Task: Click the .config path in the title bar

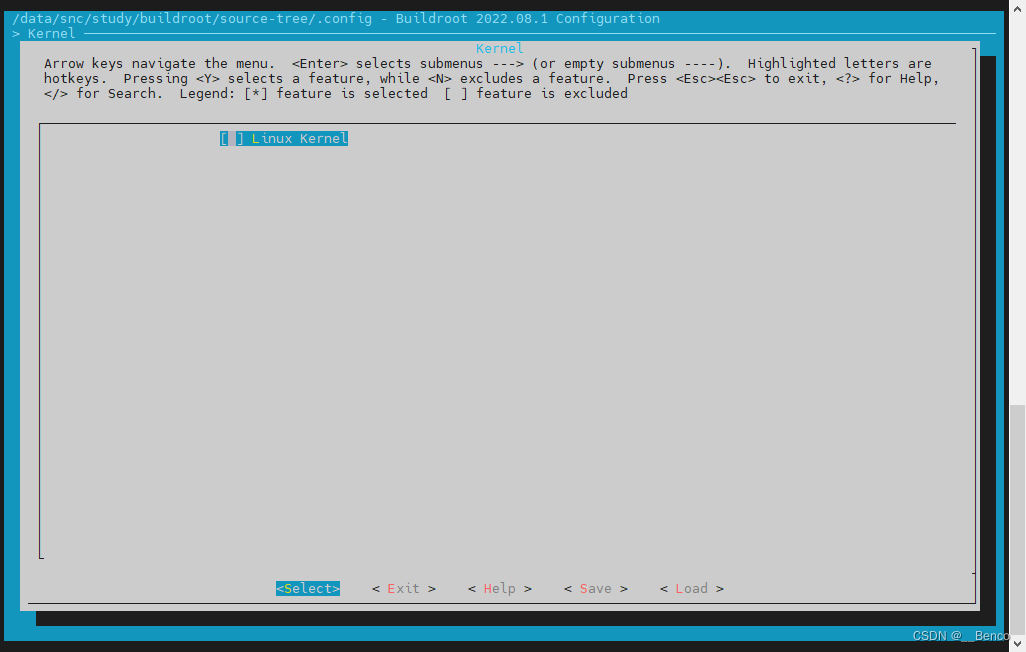Action: (190, 17)
